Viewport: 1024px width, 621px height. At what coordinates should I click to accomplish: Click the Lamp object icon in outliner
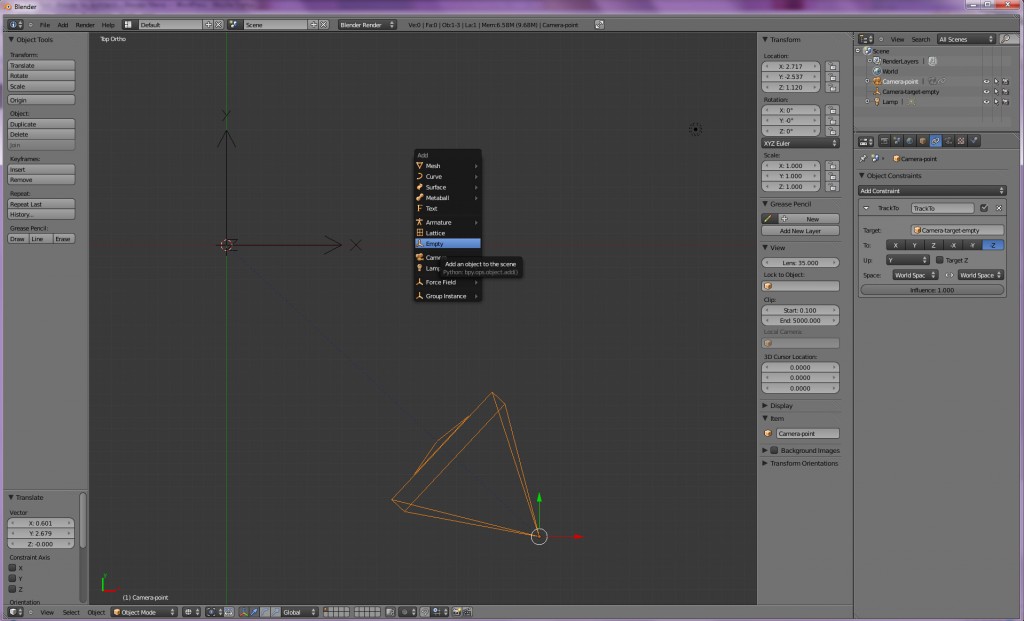point(875,102)
